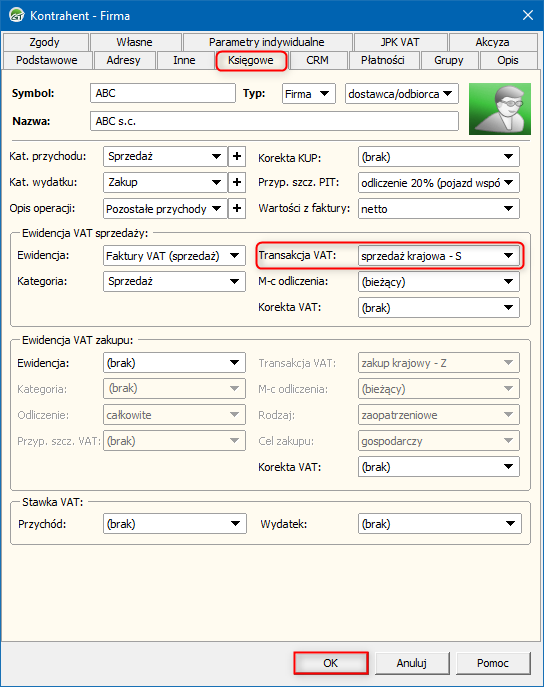The height and width of the screenshot is (687, 544).
Task: Click the plus icon beside Opis operacji
Action: pyautogui.click(x=237, y=208)
